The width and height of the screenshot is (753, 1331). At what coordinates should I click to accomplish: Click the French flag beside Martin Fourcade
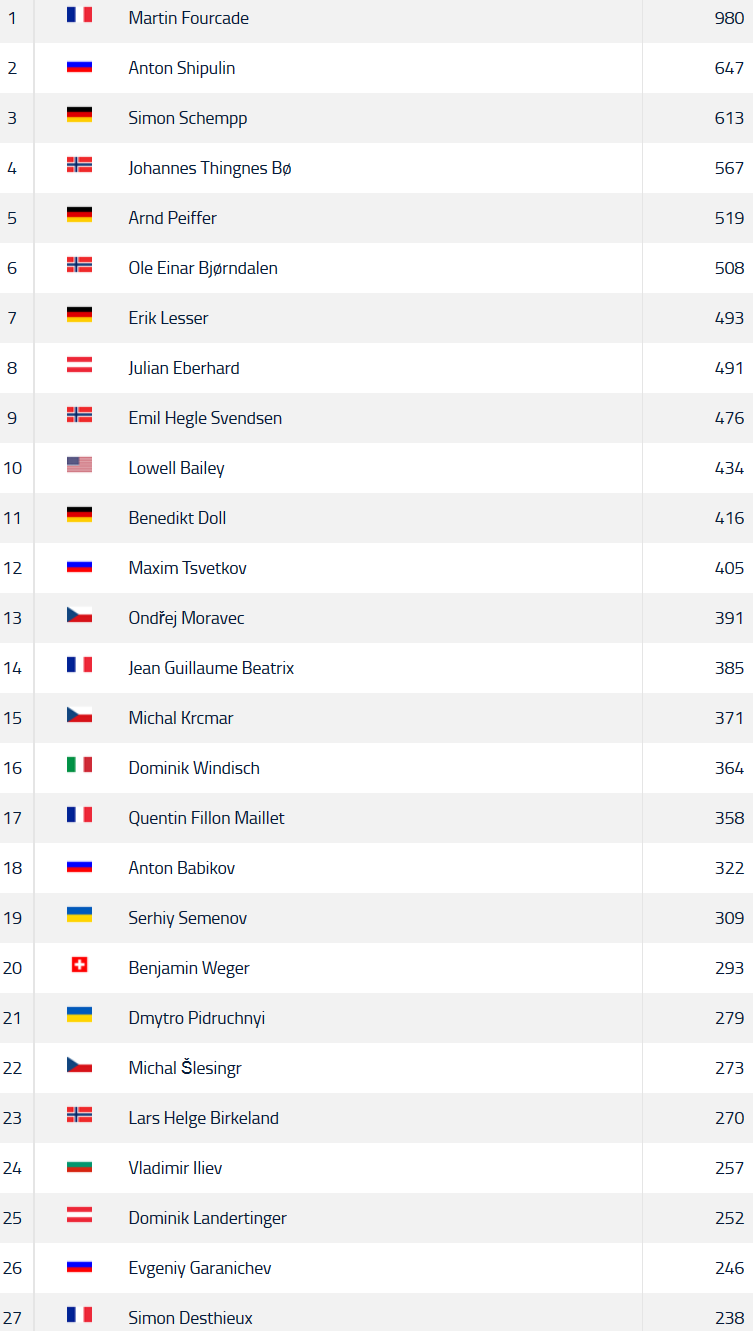coord(79,15)
